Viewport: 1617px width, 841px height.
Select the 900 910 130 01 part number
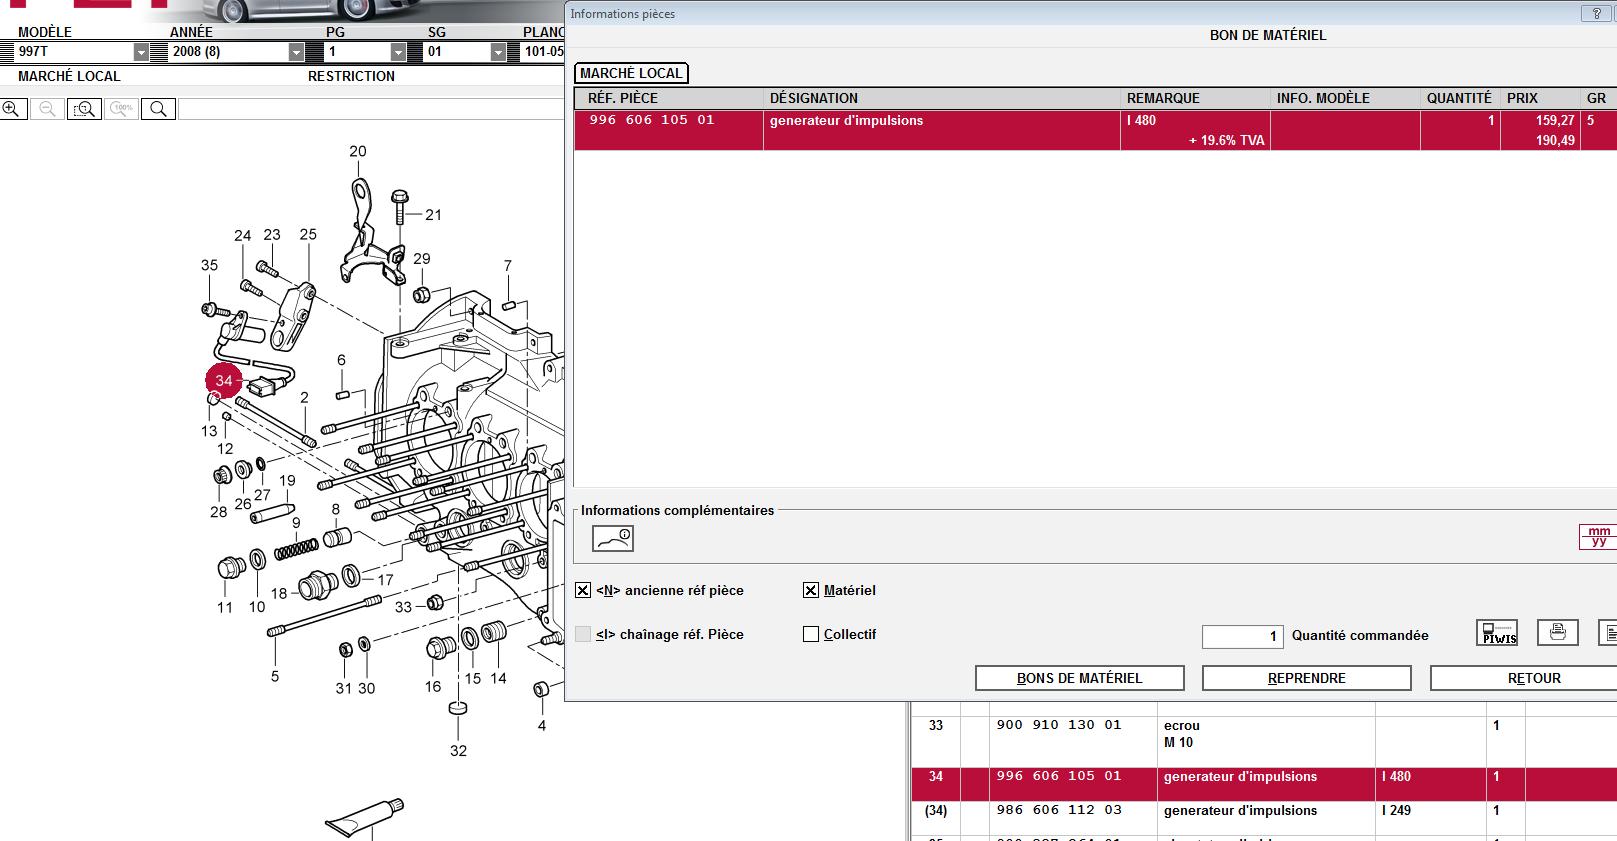coord(1059,725)
